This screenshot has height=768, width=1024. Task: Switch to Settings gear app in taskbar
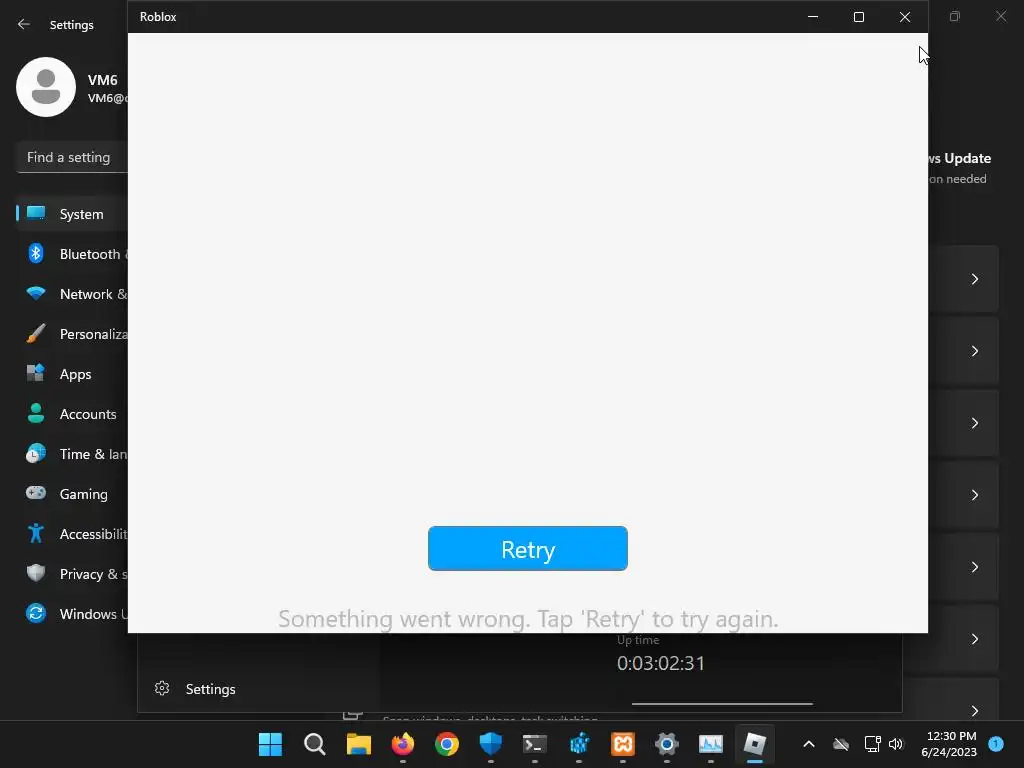click(667, 744)
